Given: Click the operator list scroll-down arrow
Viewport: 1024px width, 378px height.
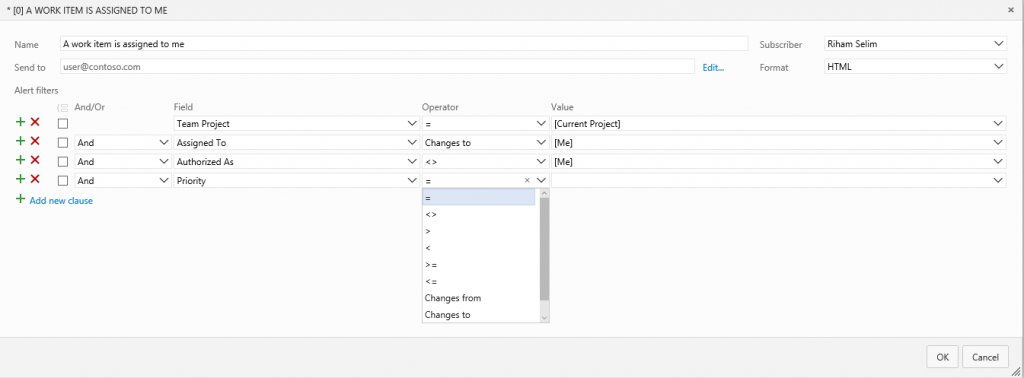Looking at the screenshot, I should point(545,317).
